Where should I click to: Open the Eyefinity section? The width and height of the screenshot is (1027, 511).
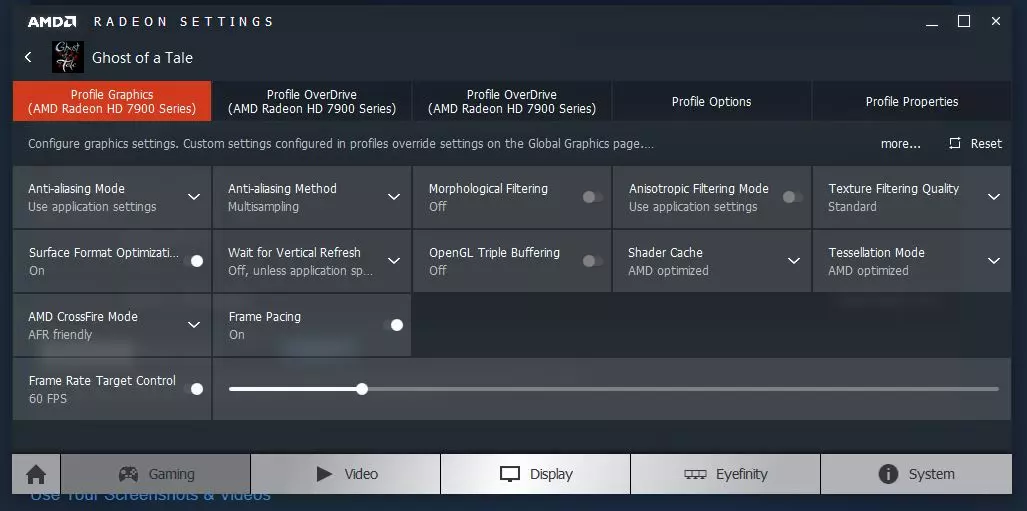[x=725, y=474]
